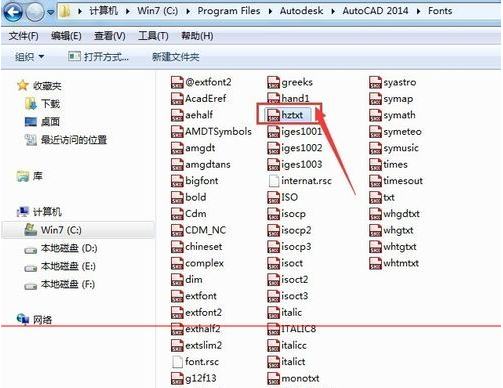Click the Forward navigation arrow button

coord(35,12)
